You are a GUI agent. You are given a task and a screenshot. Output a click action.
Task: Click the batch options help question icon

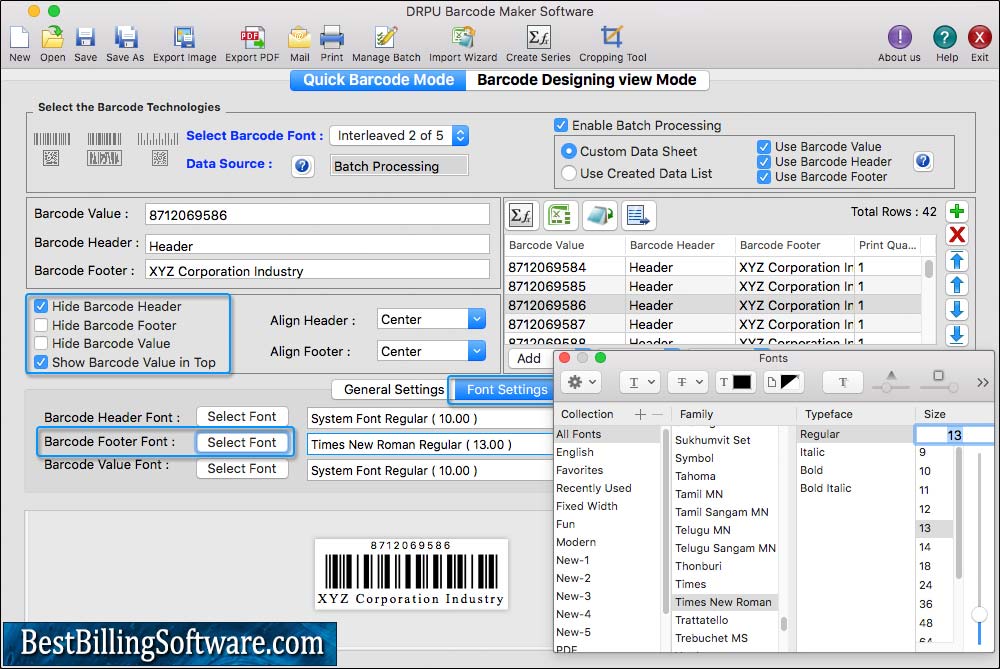[923, 161]
